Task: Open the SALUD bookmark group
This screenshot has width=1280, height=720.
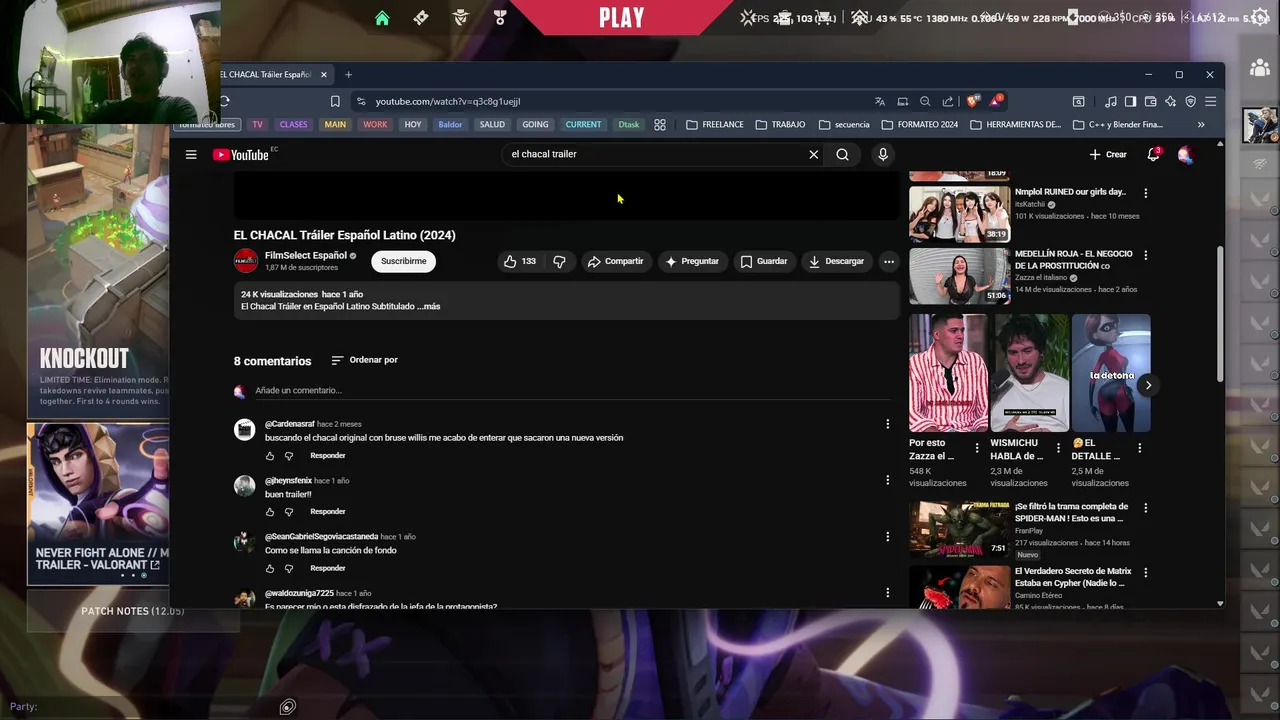Action: click(492, 125)
